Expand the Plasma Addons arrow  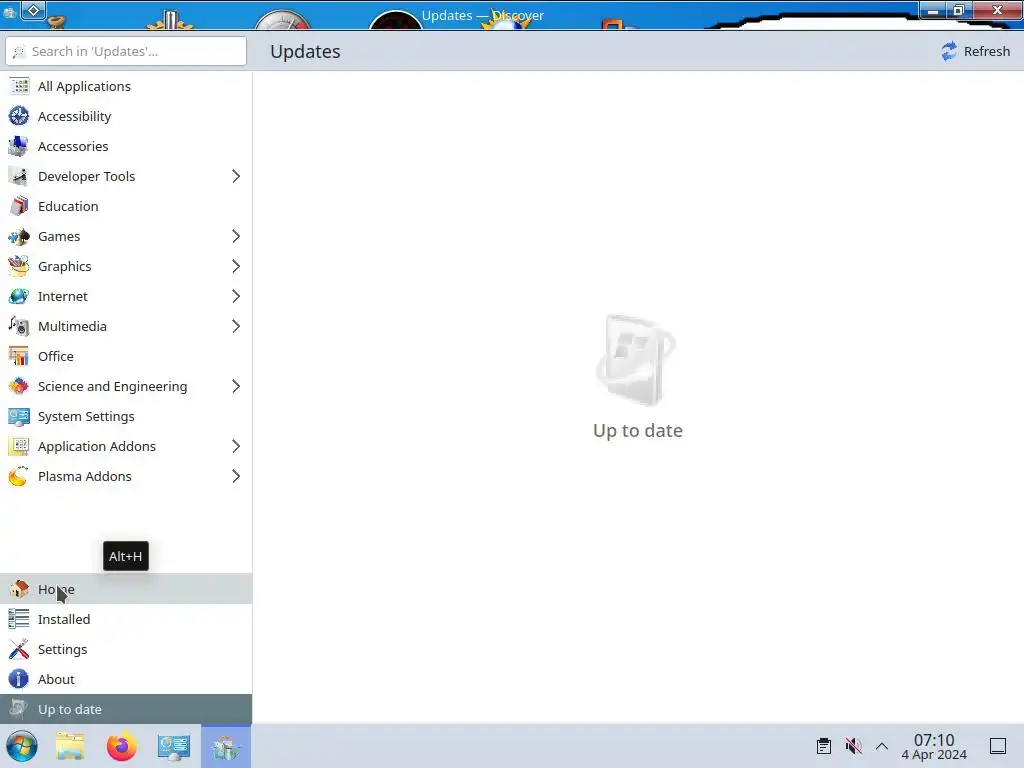236,477
